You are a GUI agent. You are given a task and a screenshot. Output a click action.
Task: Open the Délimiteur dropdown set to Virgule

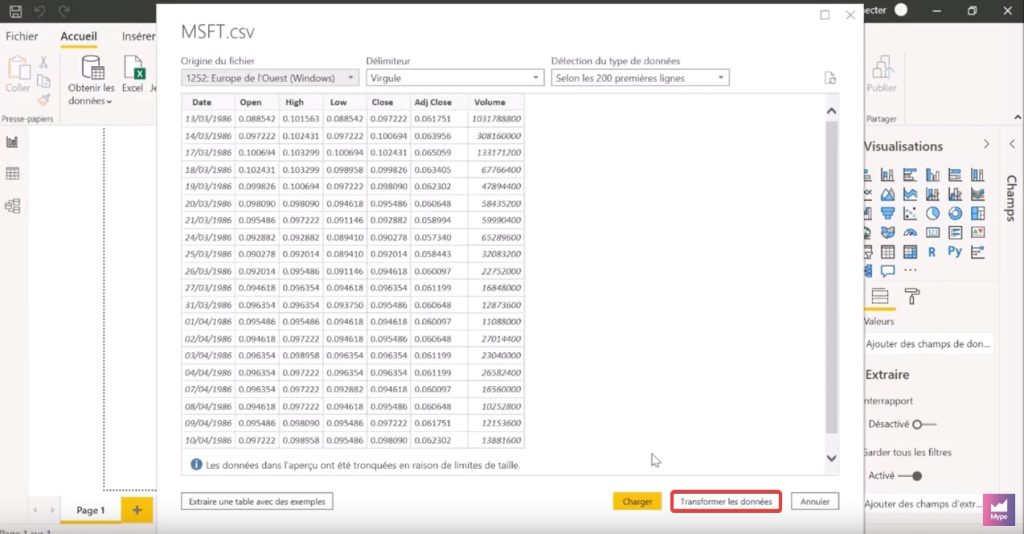(455, 78)
